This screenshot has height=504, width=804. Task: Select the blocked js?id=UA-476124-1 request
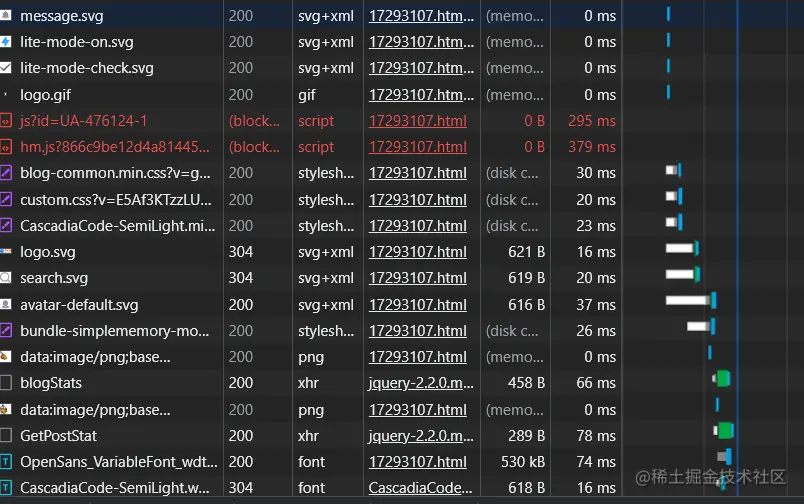pyautogui.click(x=84, y=121)
